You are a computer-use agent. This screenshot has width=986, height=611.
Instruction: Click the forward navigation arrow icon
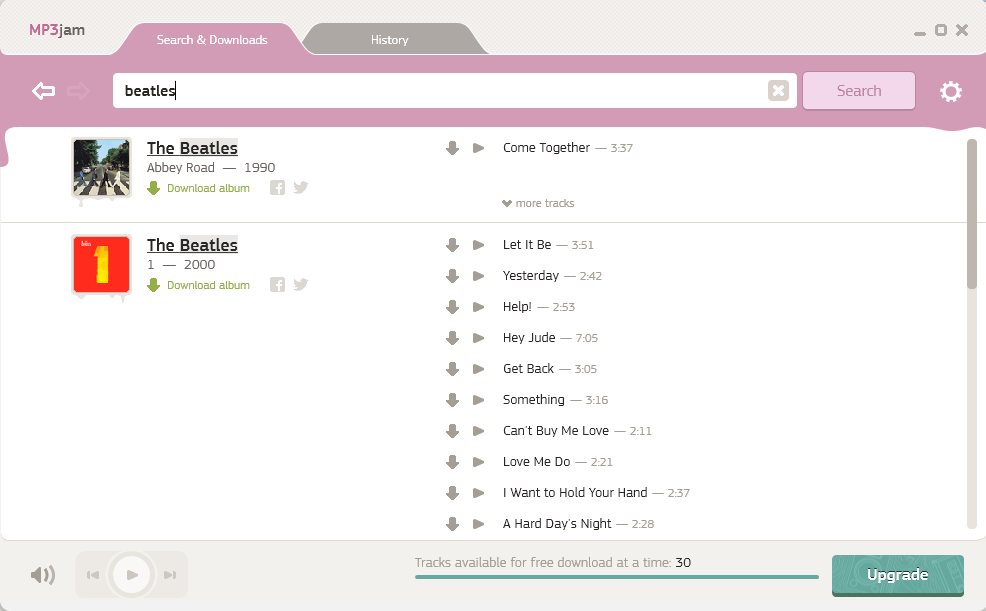78,91
